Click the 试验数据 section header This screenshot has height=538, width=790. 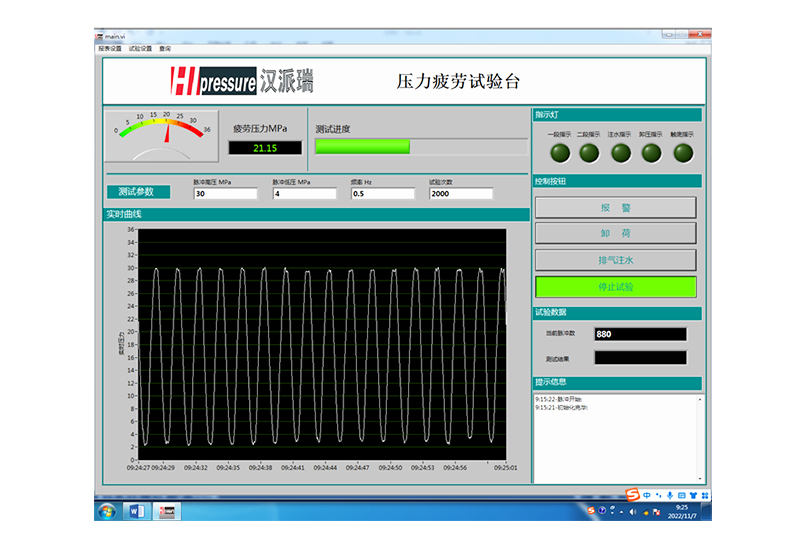coord(617,312)
